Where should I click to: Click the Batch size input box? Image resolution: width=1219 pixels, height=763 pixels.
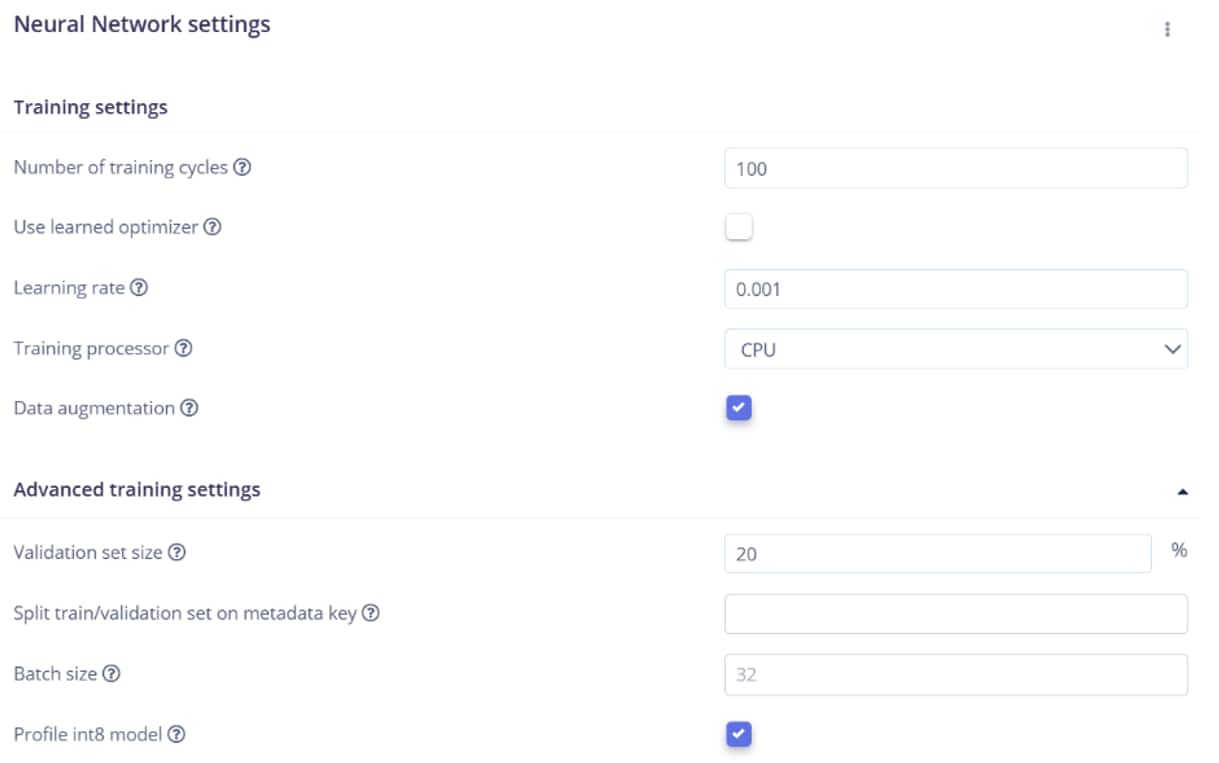coord(955,675)
